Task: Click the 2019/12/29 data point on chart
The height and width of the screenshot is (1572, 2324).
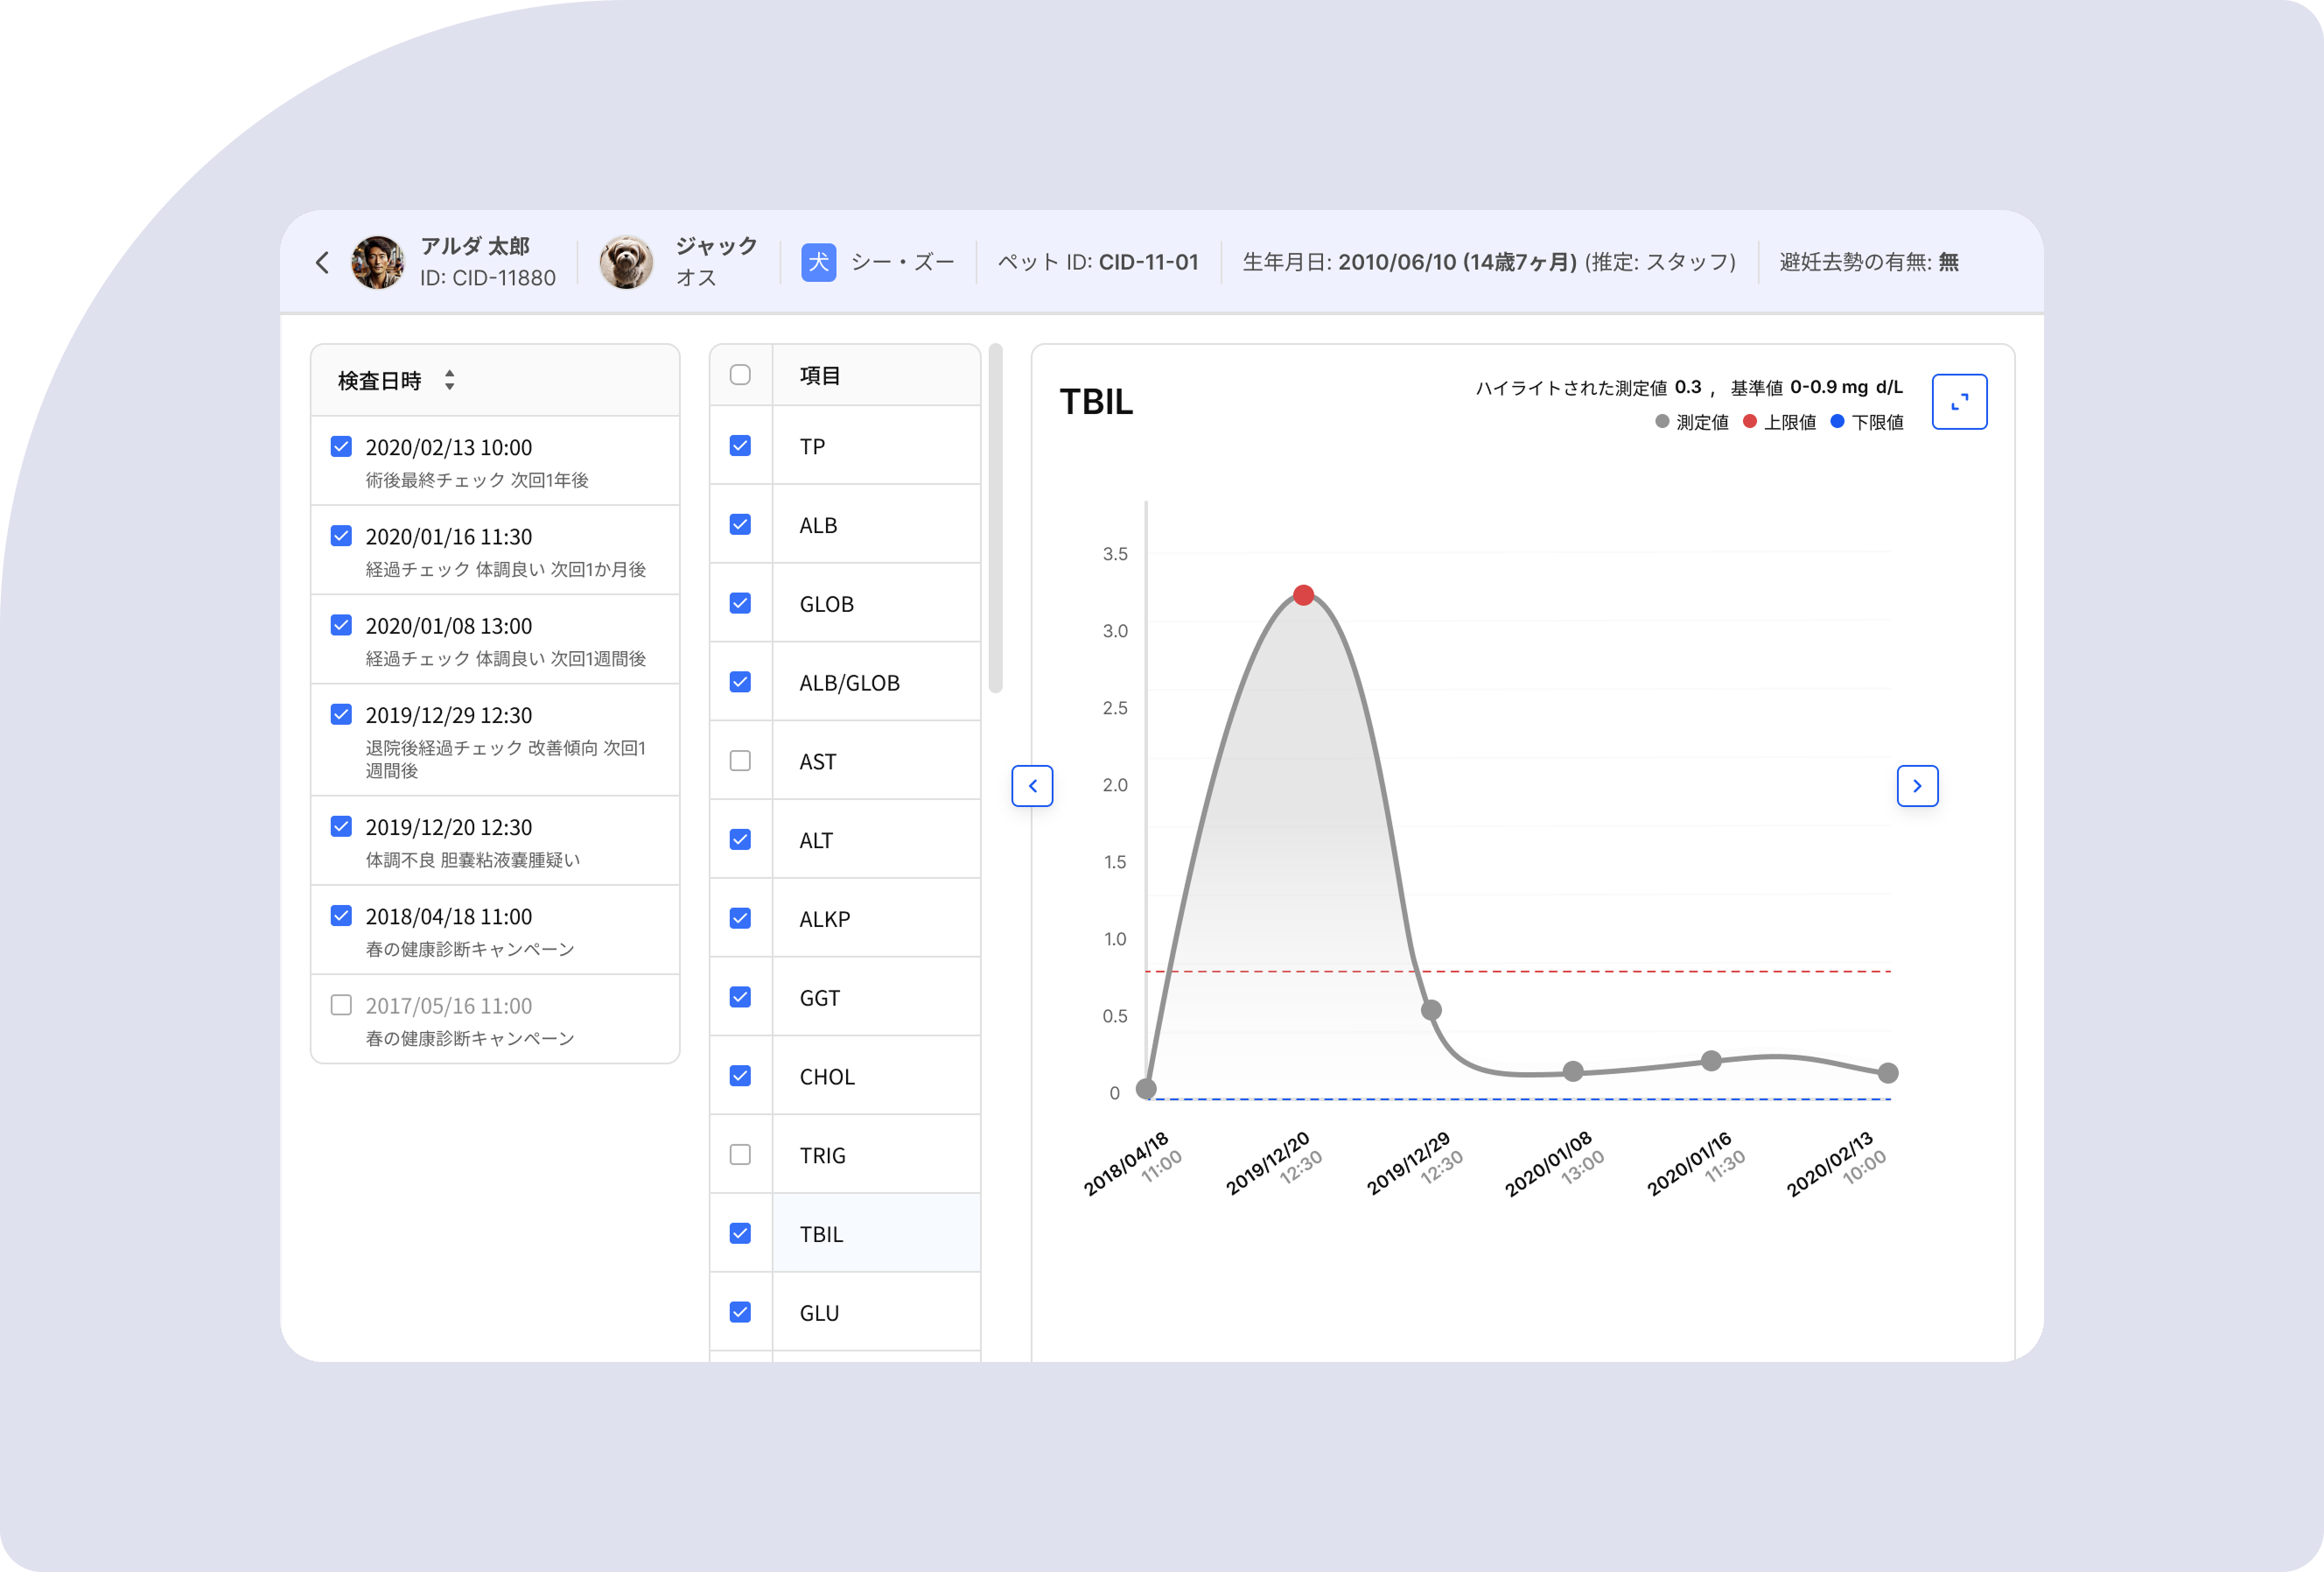Action: tap(1431, 1010)
